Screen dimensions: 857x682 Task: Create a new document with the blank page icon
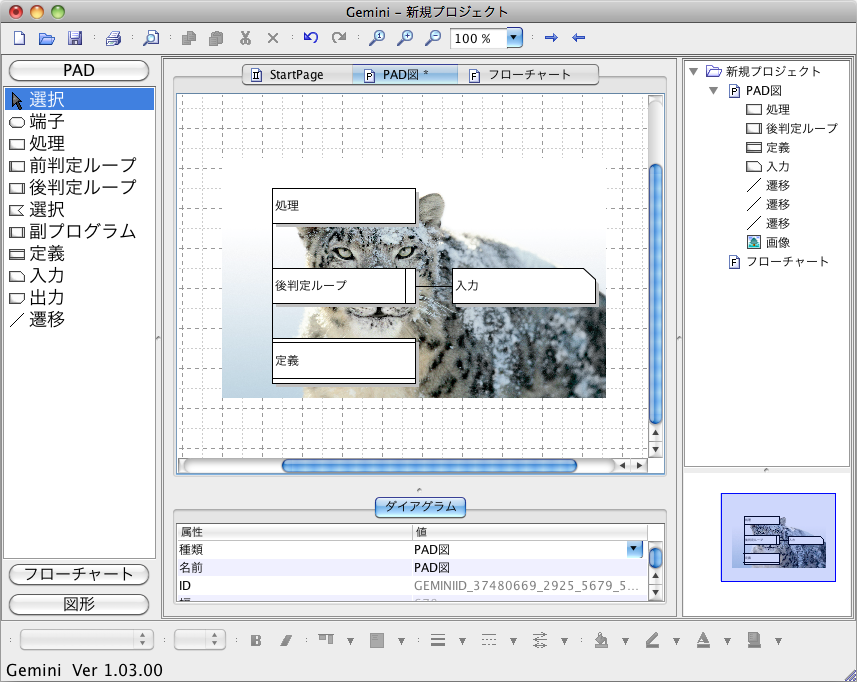tap(20, 38)
